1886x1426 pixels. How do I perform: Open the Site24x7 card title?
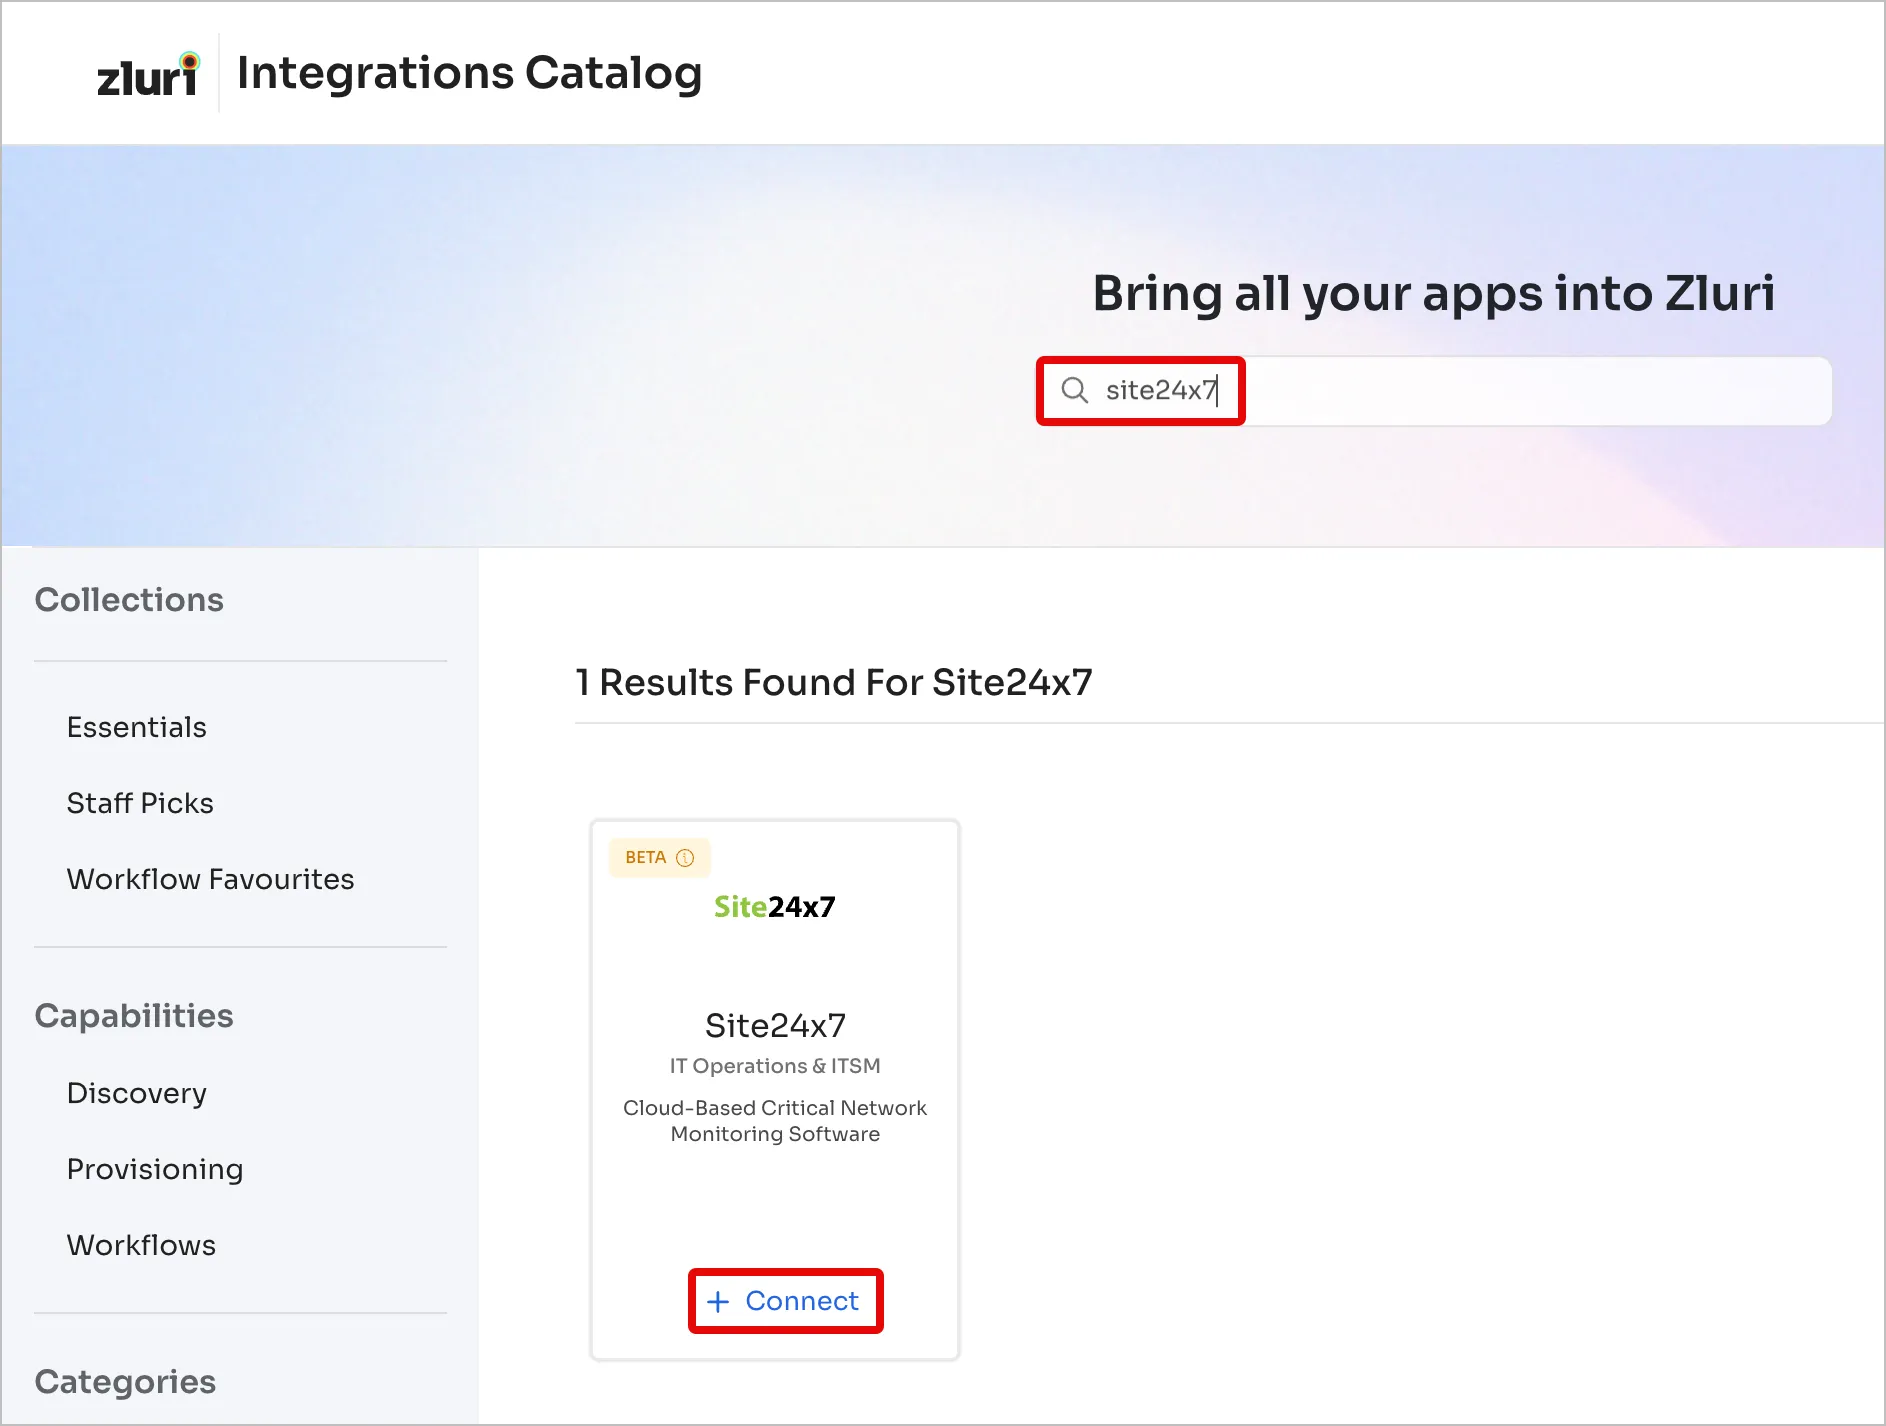tap(775, 1025)
